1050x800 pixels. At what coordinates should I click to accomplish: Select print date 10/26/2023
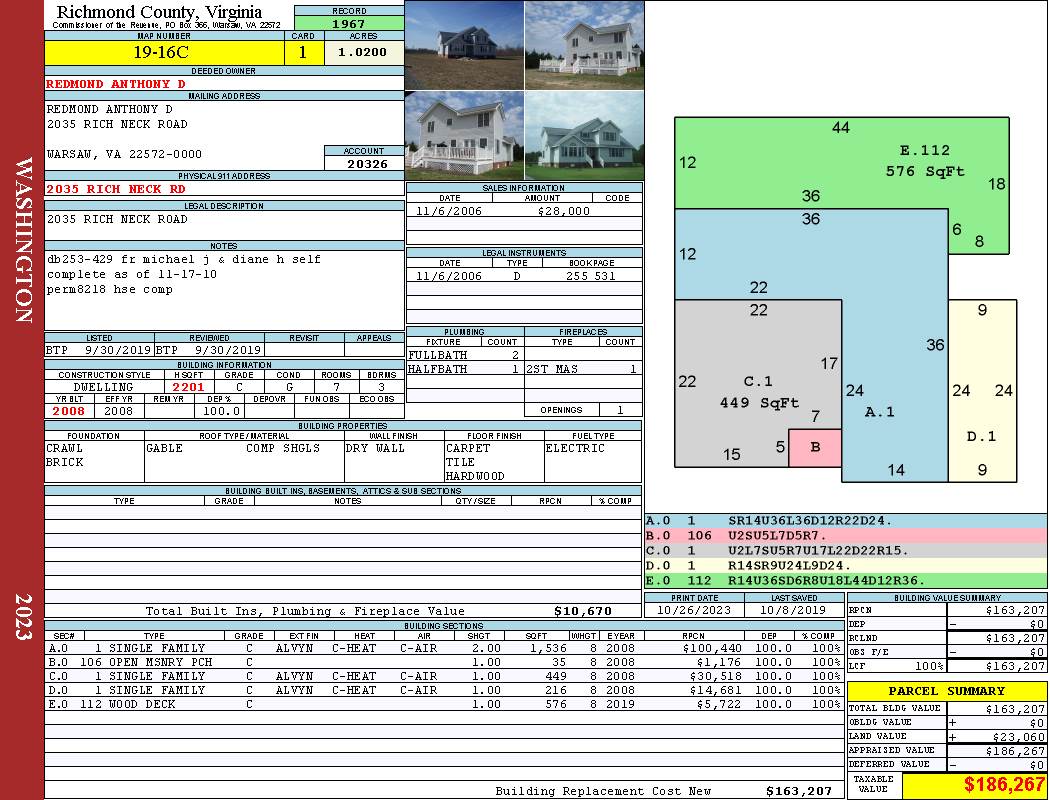(x=694, y=610)
